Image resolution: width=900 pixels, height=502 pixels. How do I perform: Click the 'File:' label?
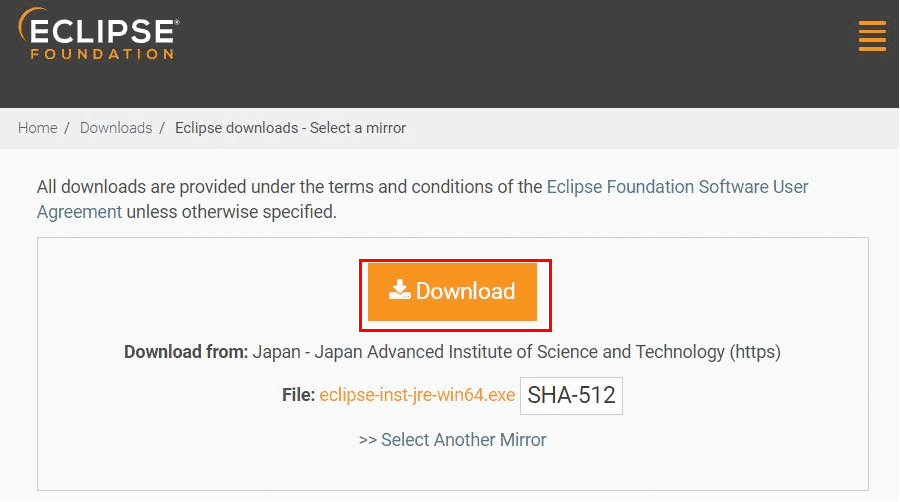coord(299,395)
